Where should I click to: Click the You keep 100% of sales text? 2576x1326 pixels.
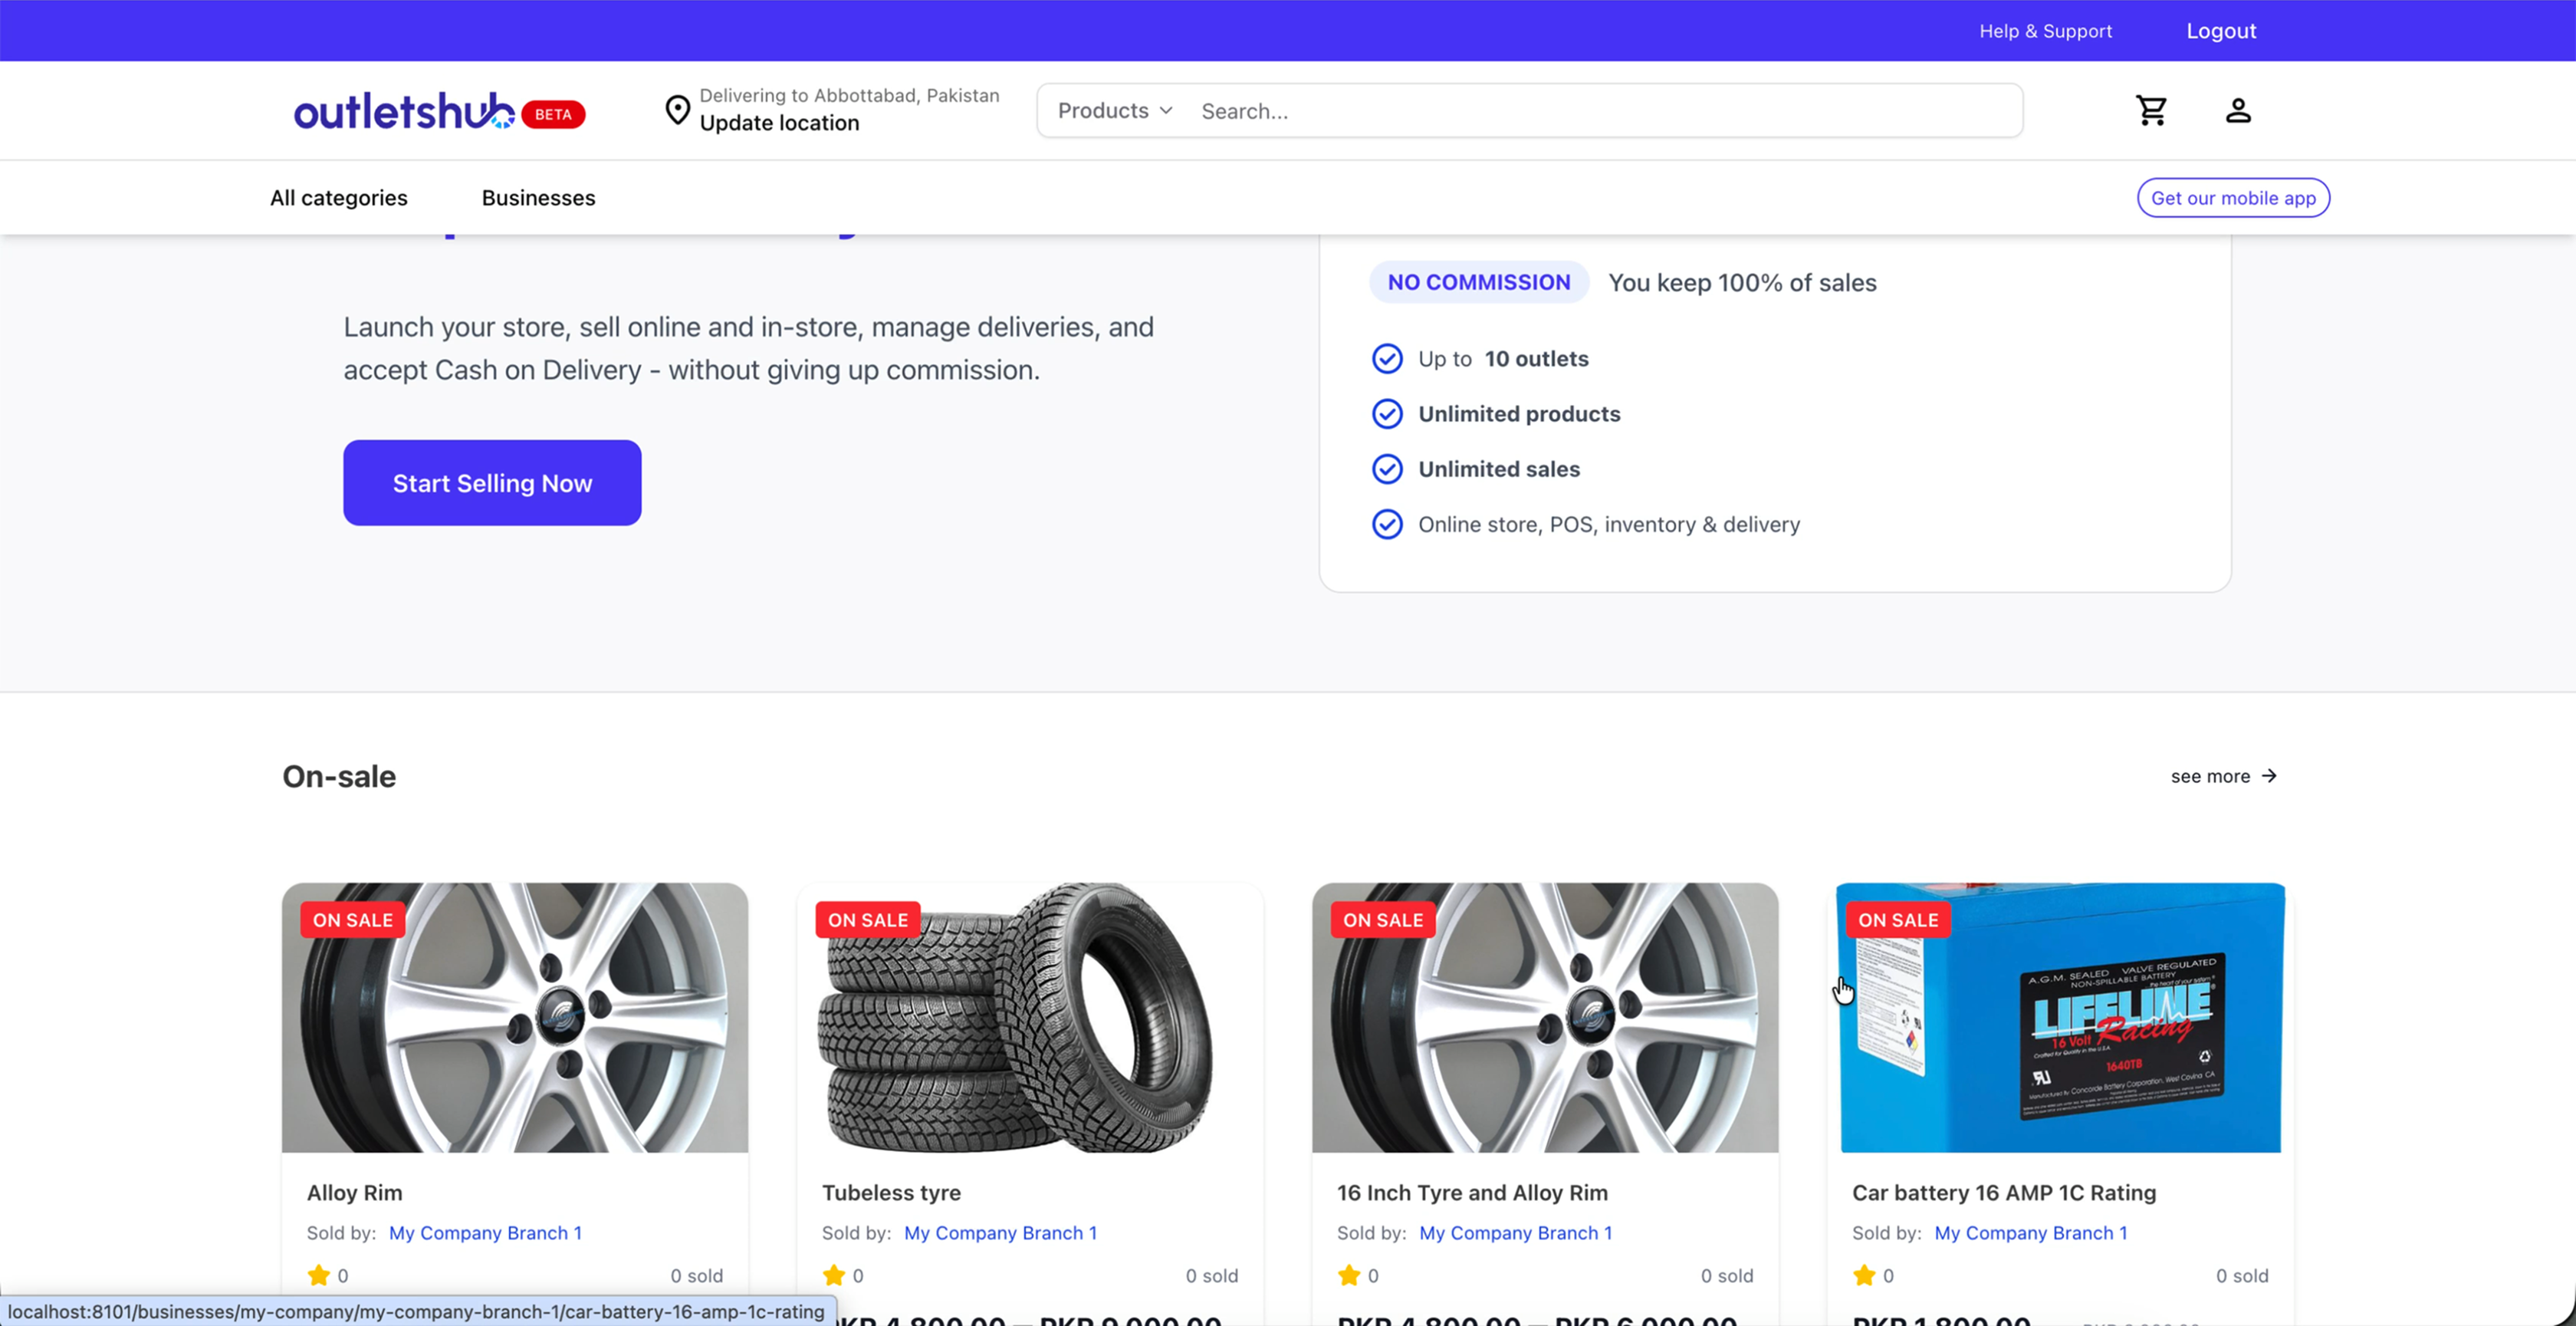click(x=1742, y=283)
